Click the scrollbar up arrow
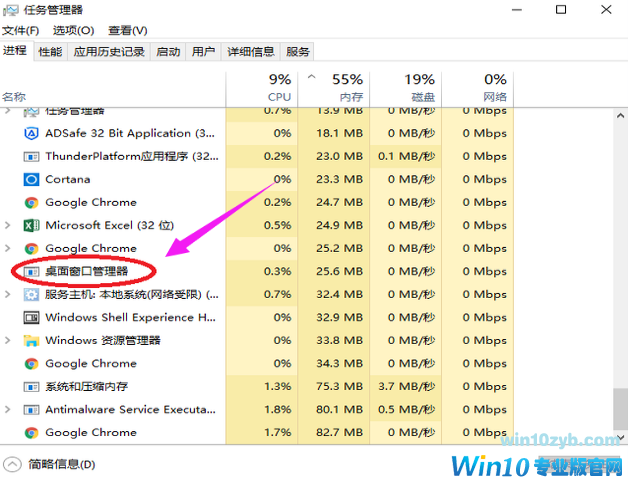This screenshot has height=480, width=628. pos(620,116)
